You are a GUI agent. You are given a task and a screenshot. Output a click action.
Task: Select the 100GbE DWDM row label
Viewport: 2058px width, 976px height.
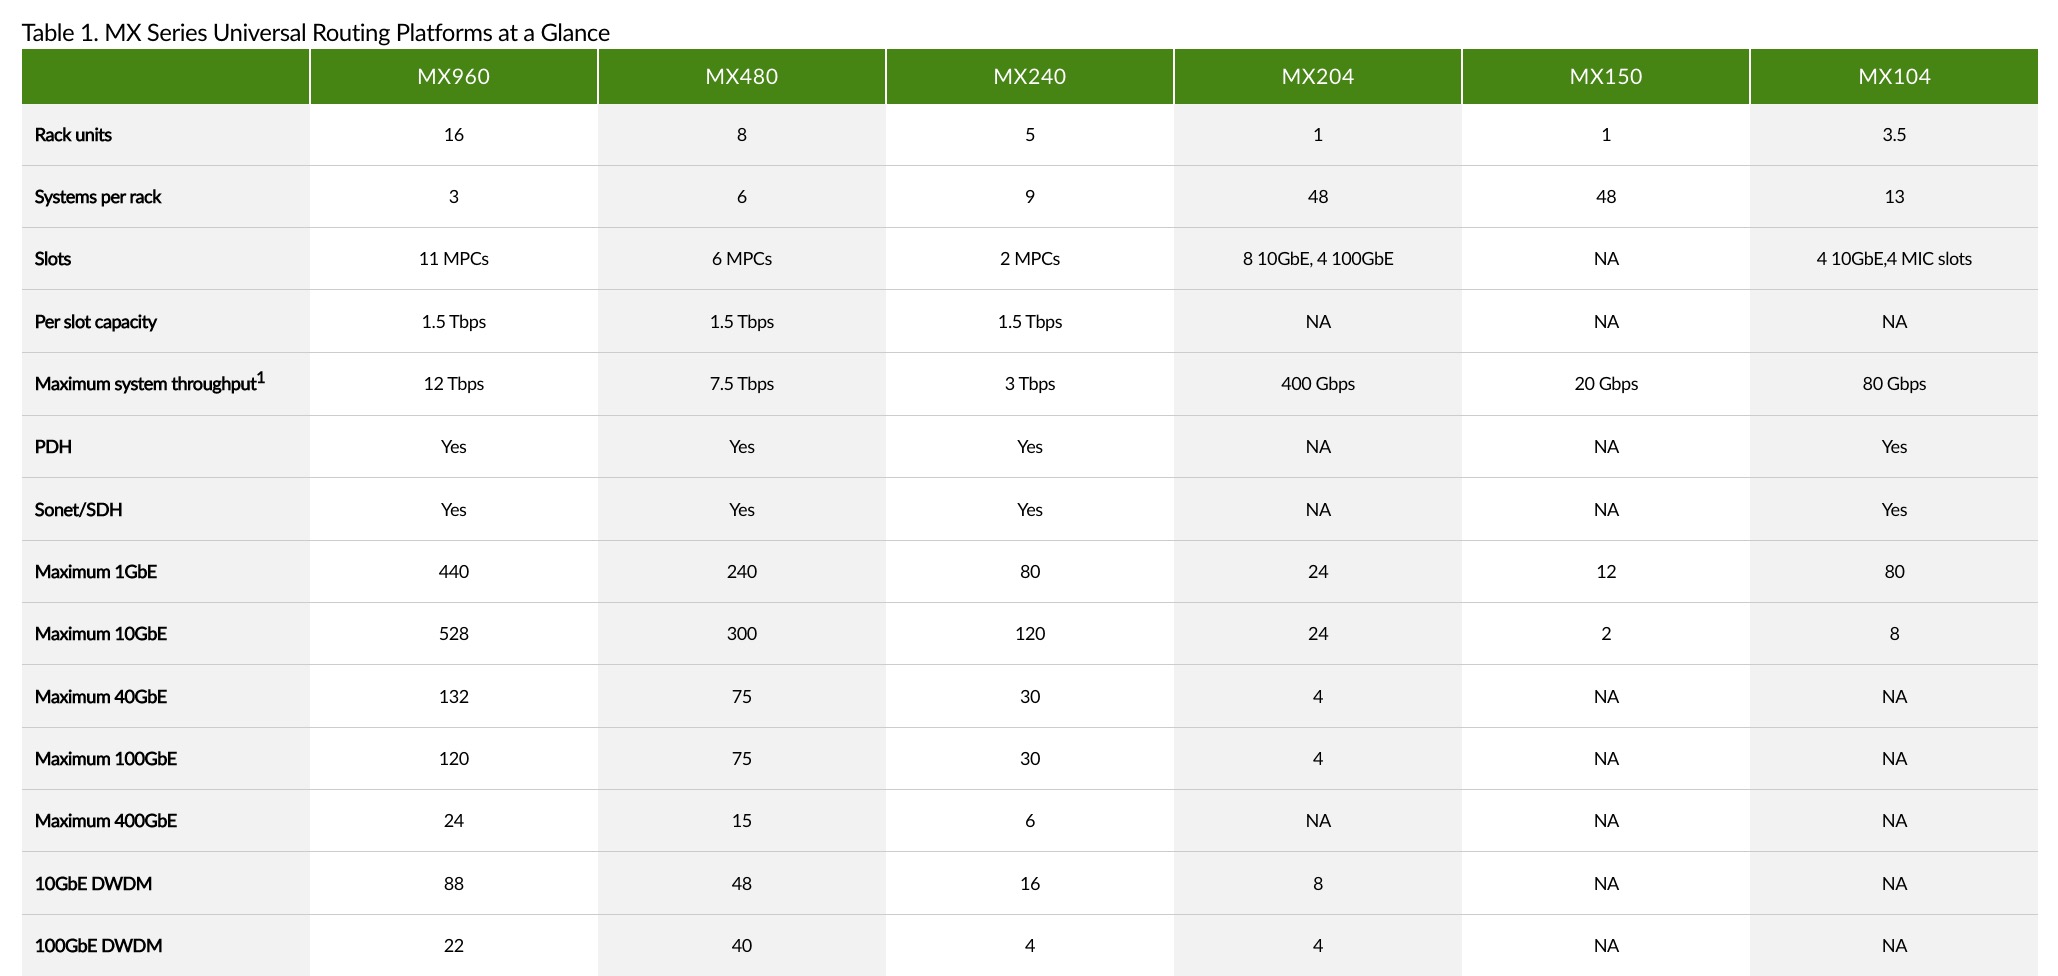coord(98,946)
